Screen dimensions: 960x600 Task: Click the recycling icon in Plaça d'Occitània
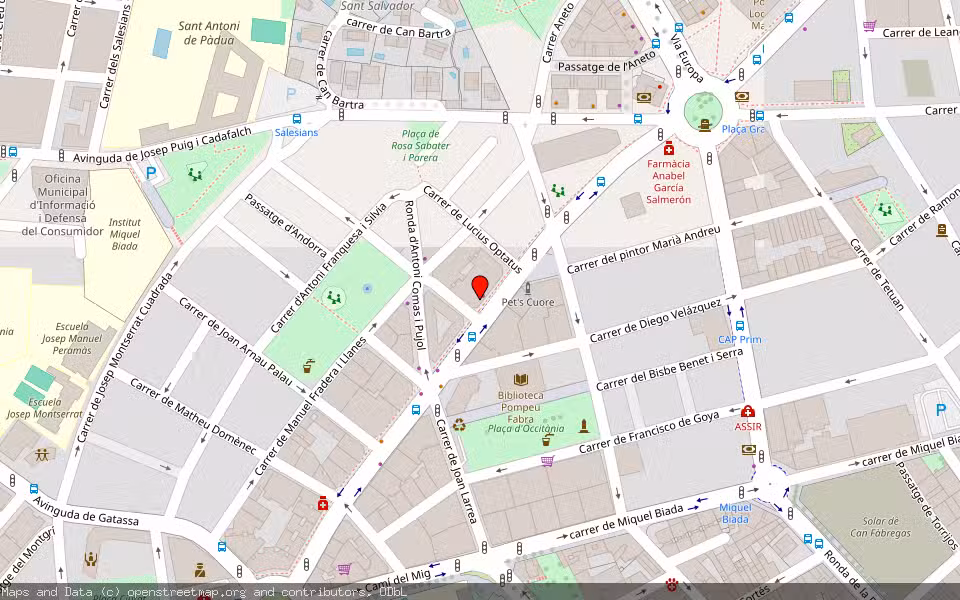click(459, 426)
